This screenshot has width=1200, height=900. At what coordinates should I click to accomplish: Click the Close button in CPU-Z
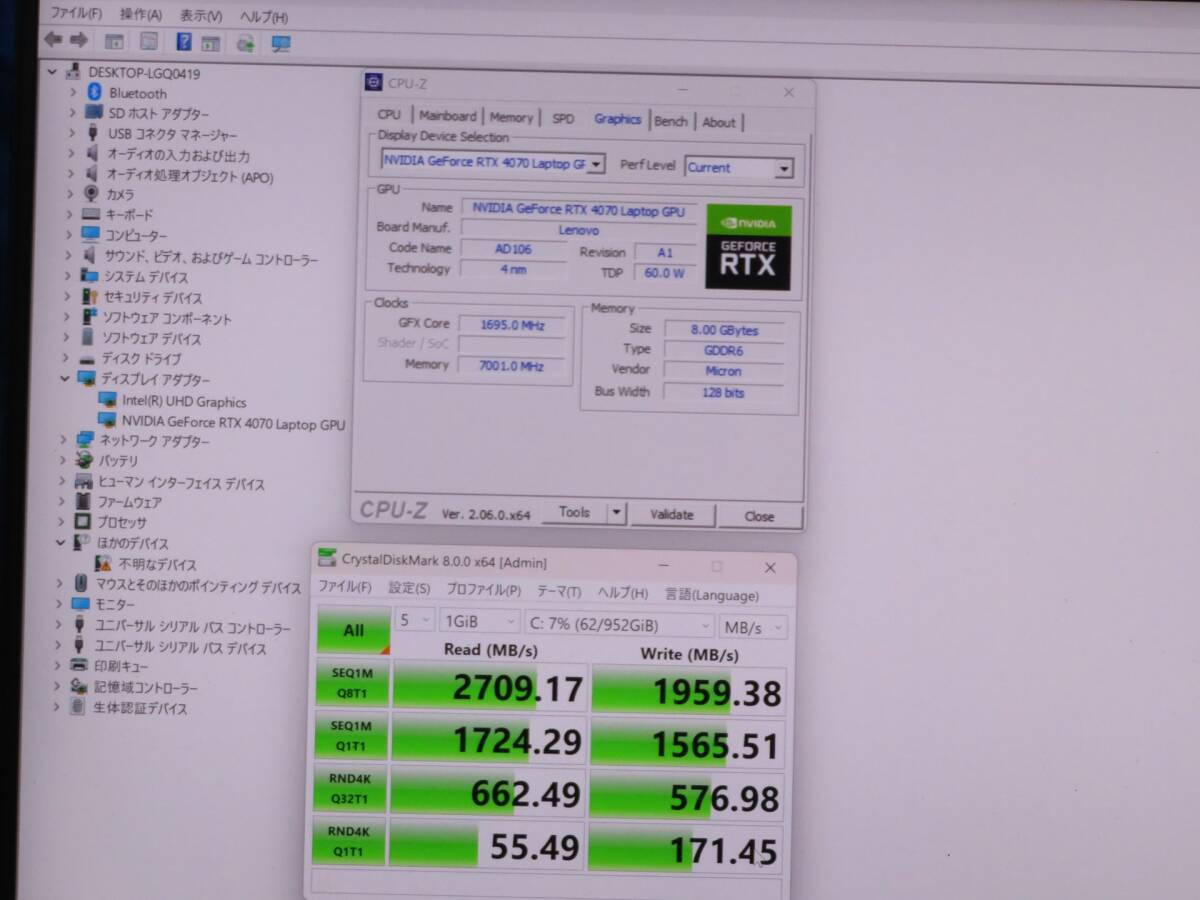tap(759, 517)
